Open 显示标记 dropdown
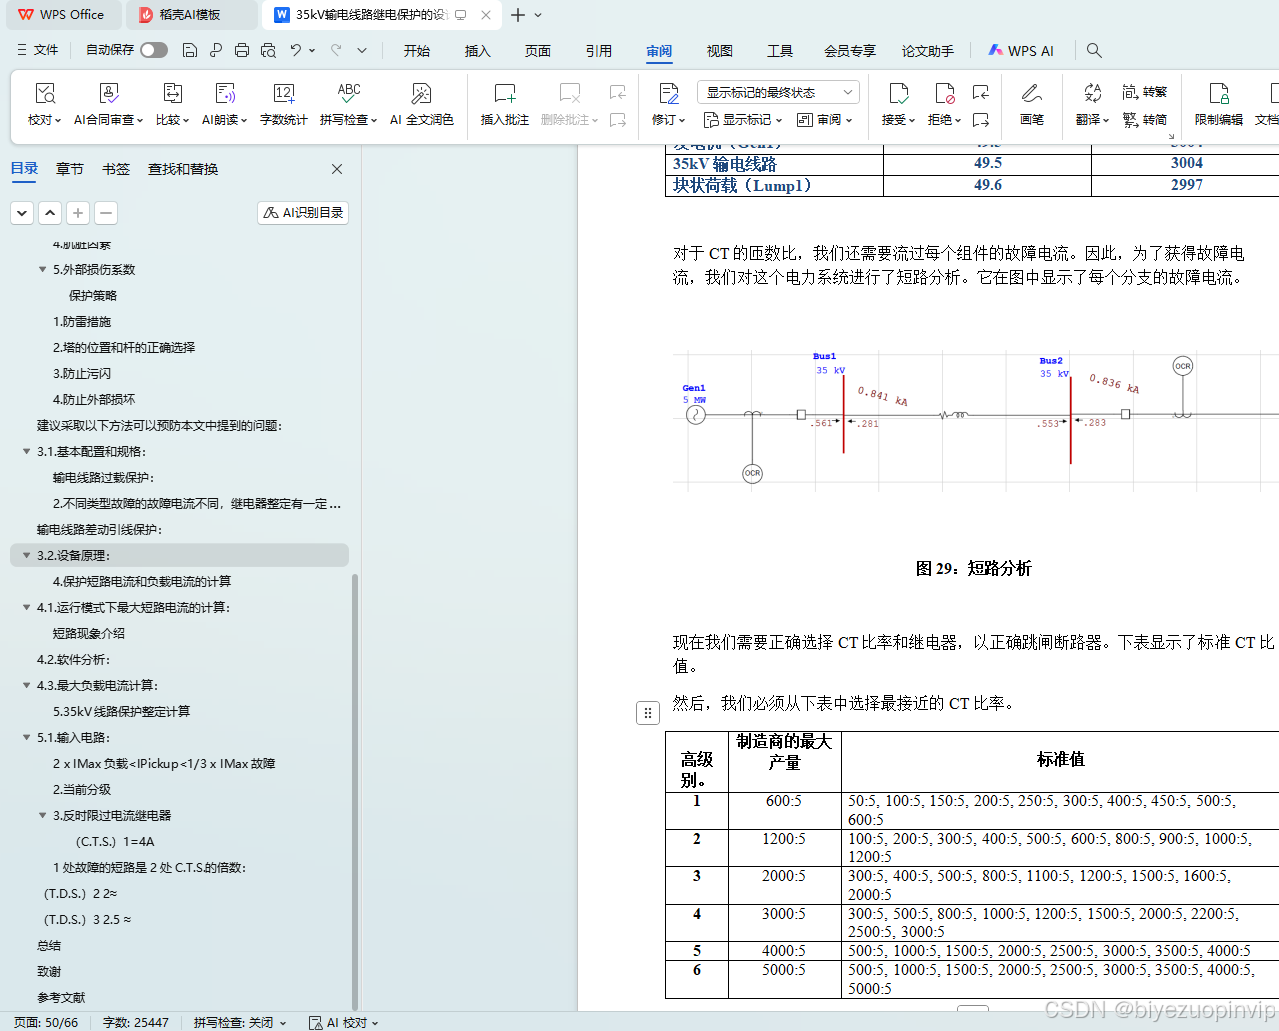Image resolution: width=1279 pixels, height=1031 pixels. 744,120
